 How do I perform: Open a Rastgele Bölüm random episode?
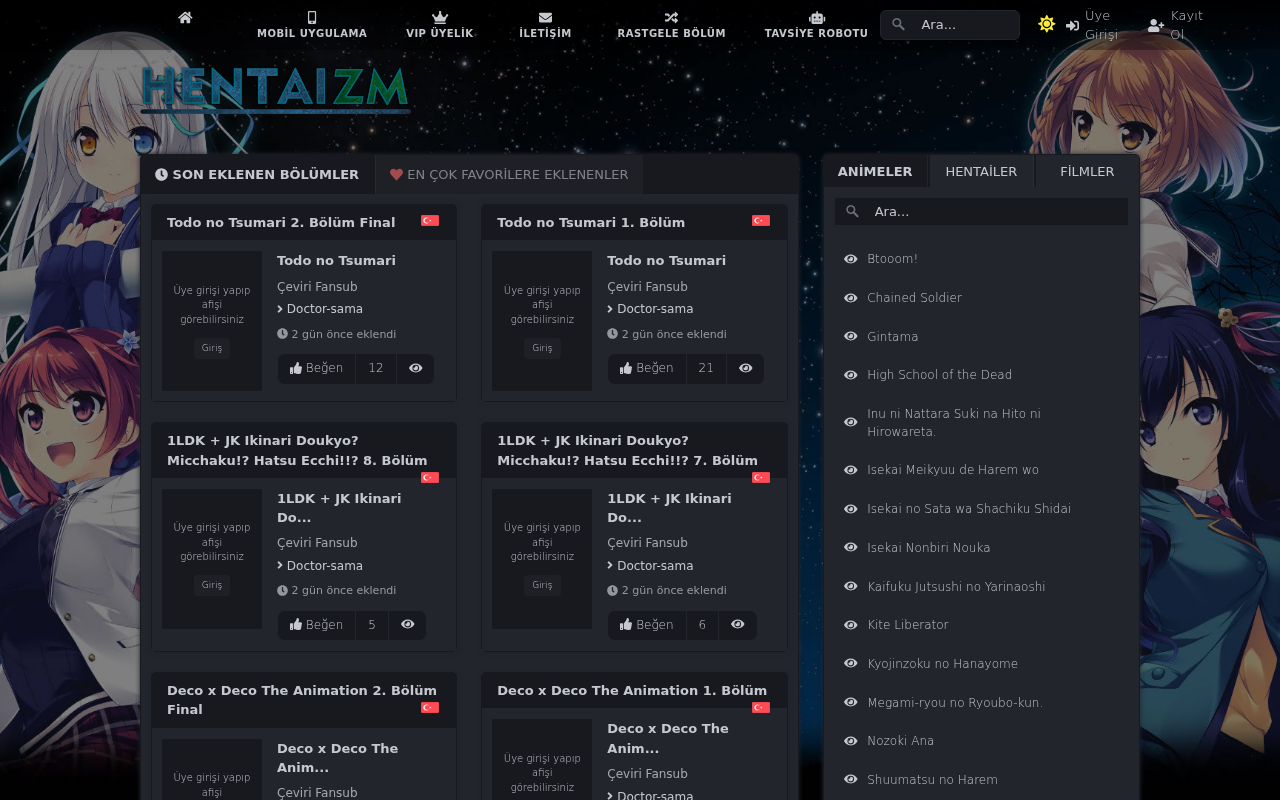click(x=671, y=25)
